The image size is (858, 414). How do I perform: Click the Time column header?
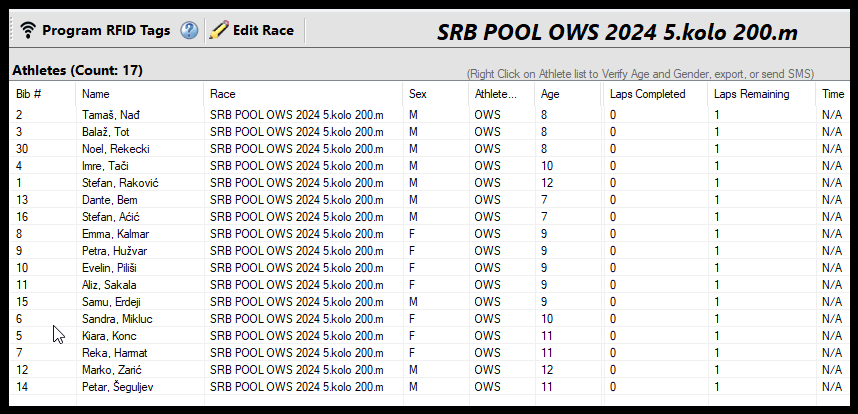[832, 94]
